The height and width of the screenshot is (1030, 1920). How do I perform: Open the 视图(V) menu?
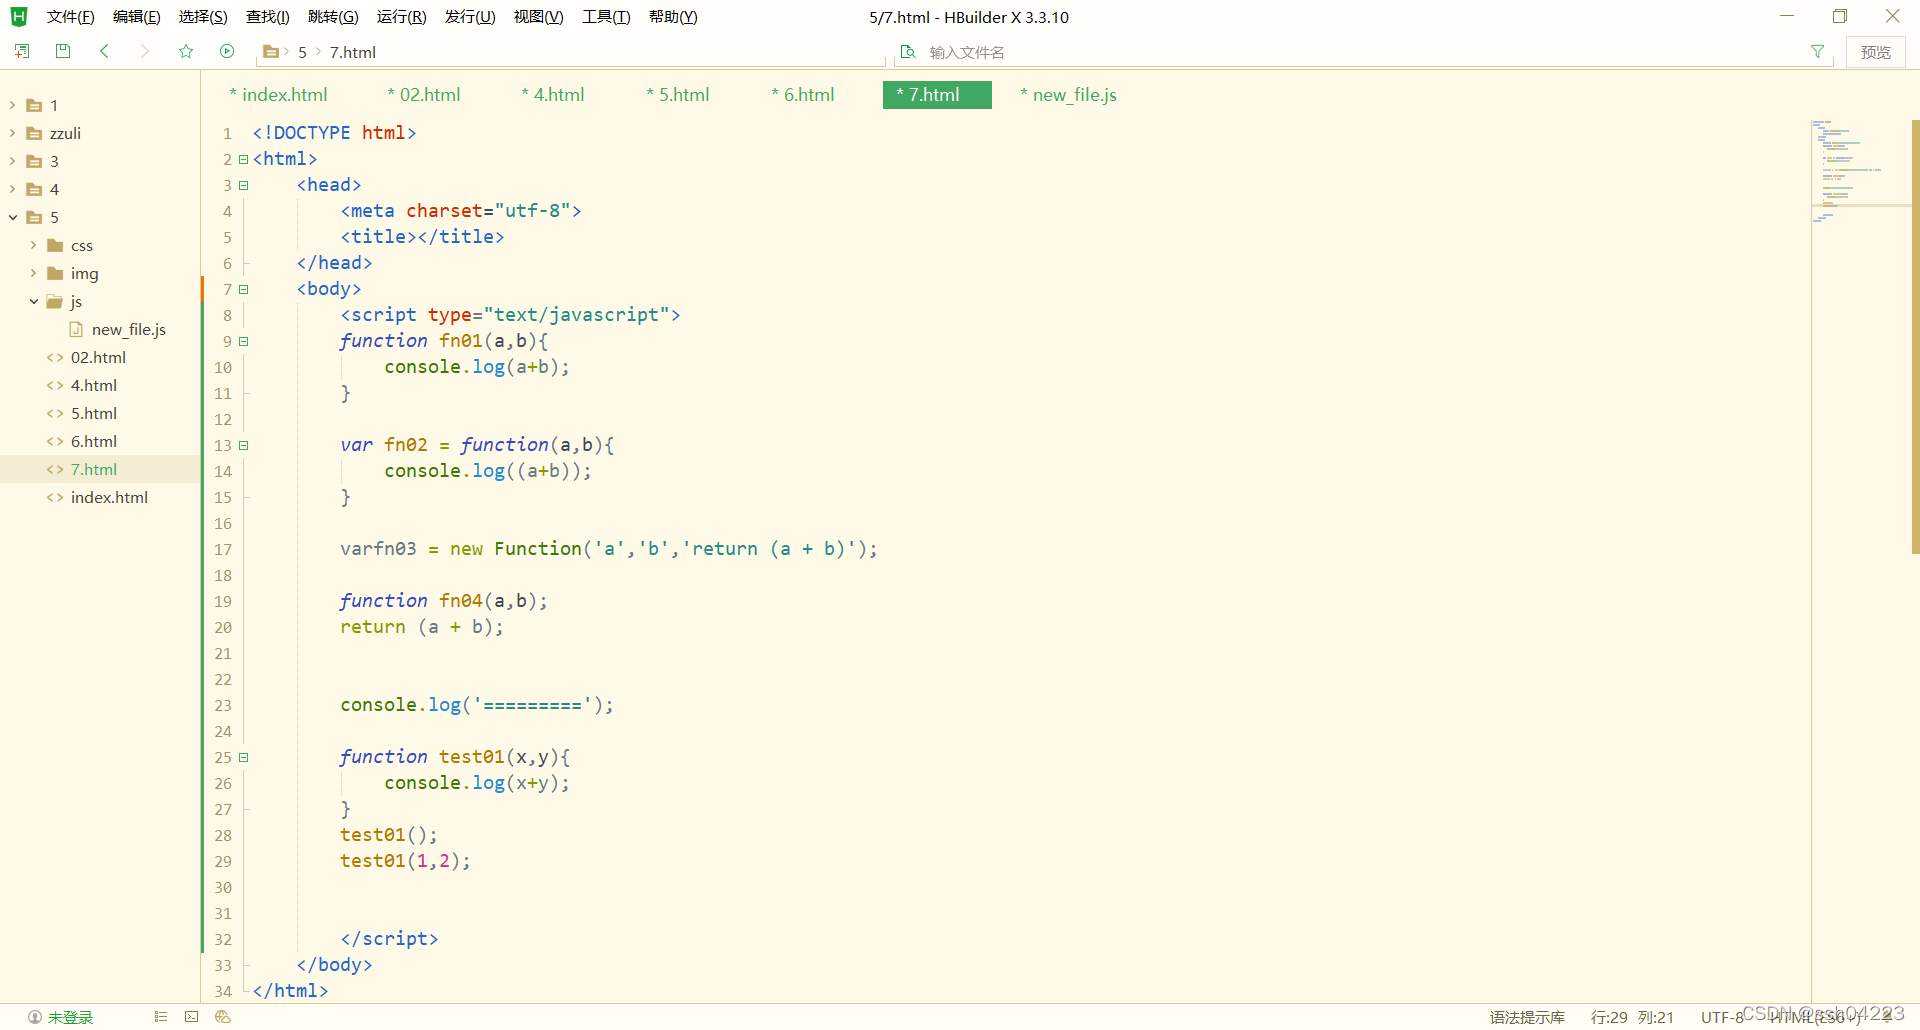coord(538,17)
